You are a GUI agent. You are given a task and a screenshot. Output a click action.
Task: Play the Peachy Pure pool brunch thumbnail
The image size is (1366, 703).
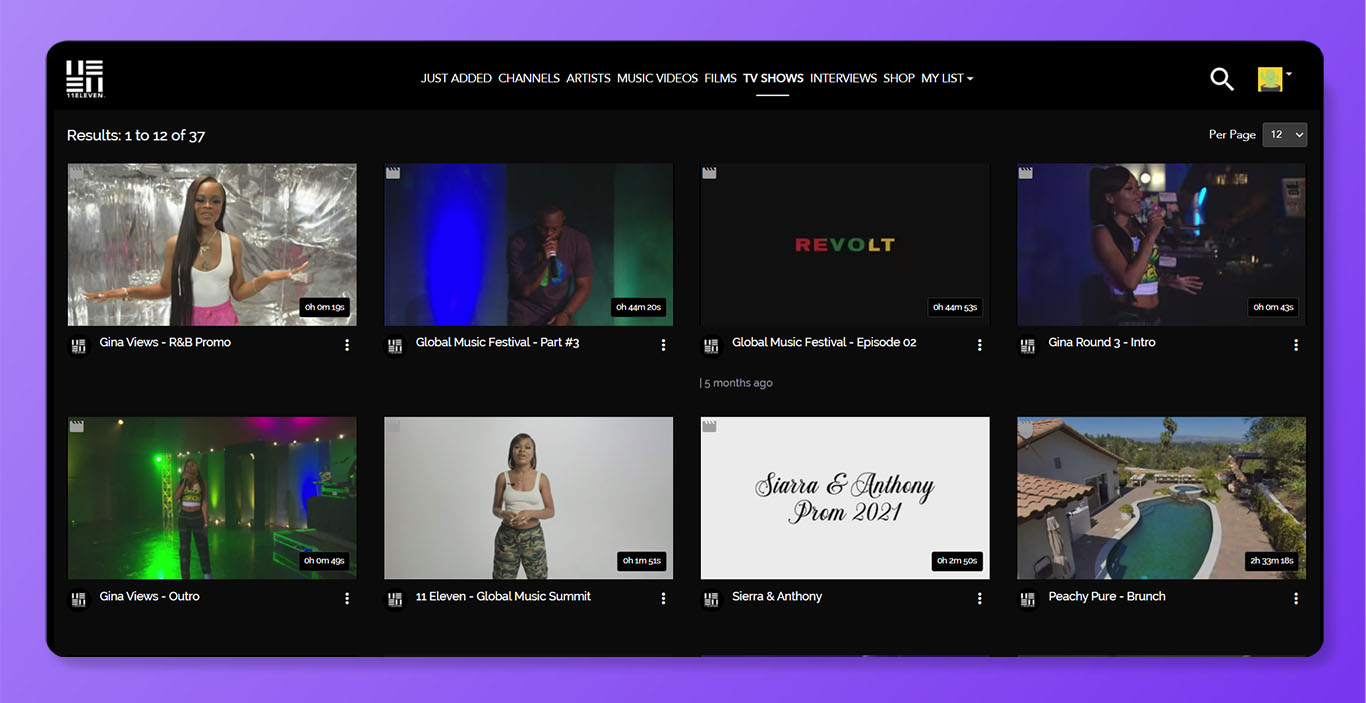tap(1162, 498)
